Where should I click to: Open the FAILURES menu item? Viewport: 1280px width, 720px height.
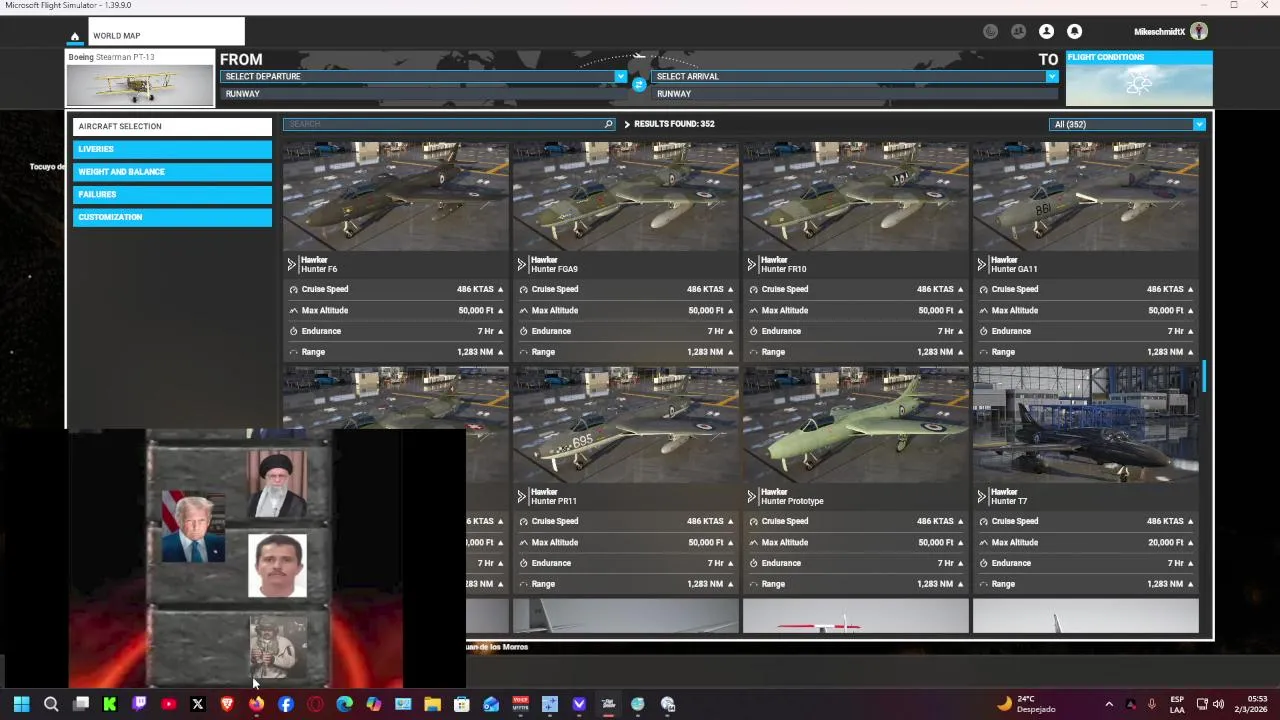click(172, 194)
